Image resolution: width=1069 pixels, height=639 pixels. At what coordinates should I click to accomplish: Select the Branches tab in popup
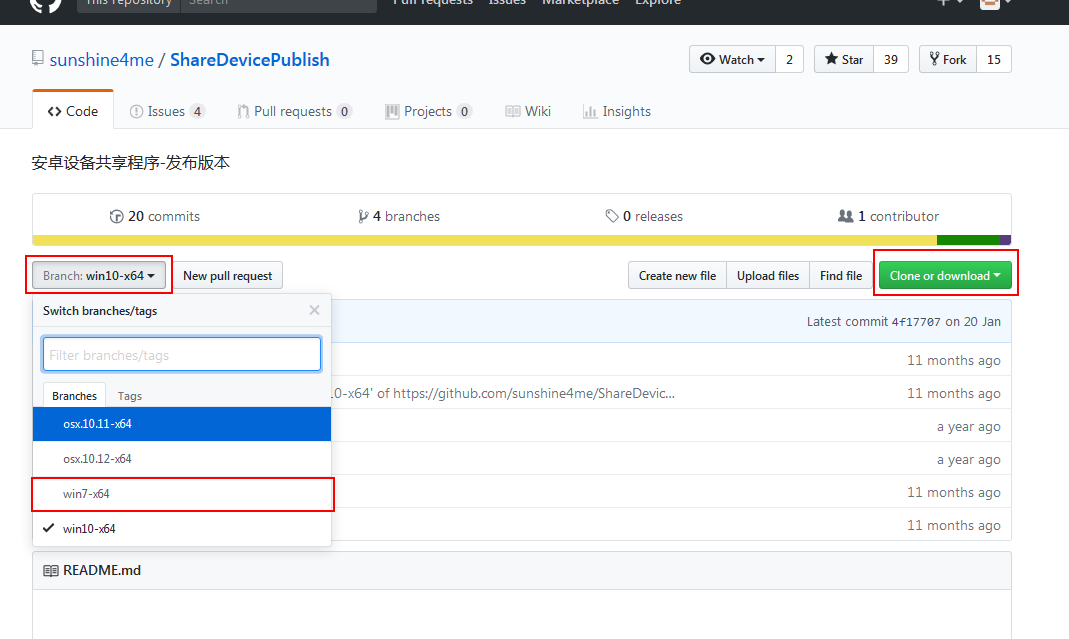74,396
